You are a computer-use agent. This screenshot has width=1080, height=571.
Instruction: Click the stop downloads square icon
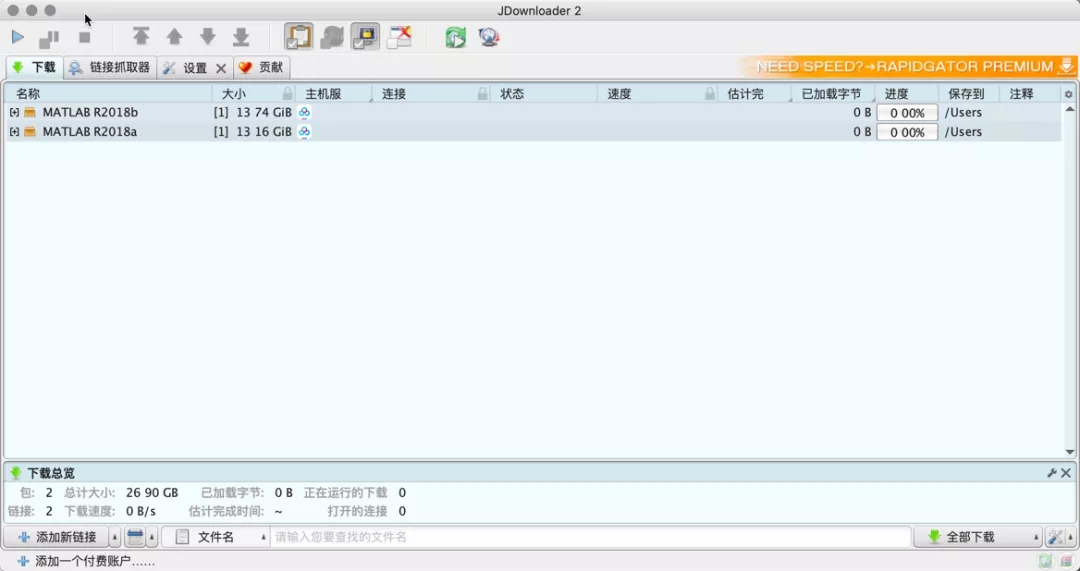[x=85, y=37]
